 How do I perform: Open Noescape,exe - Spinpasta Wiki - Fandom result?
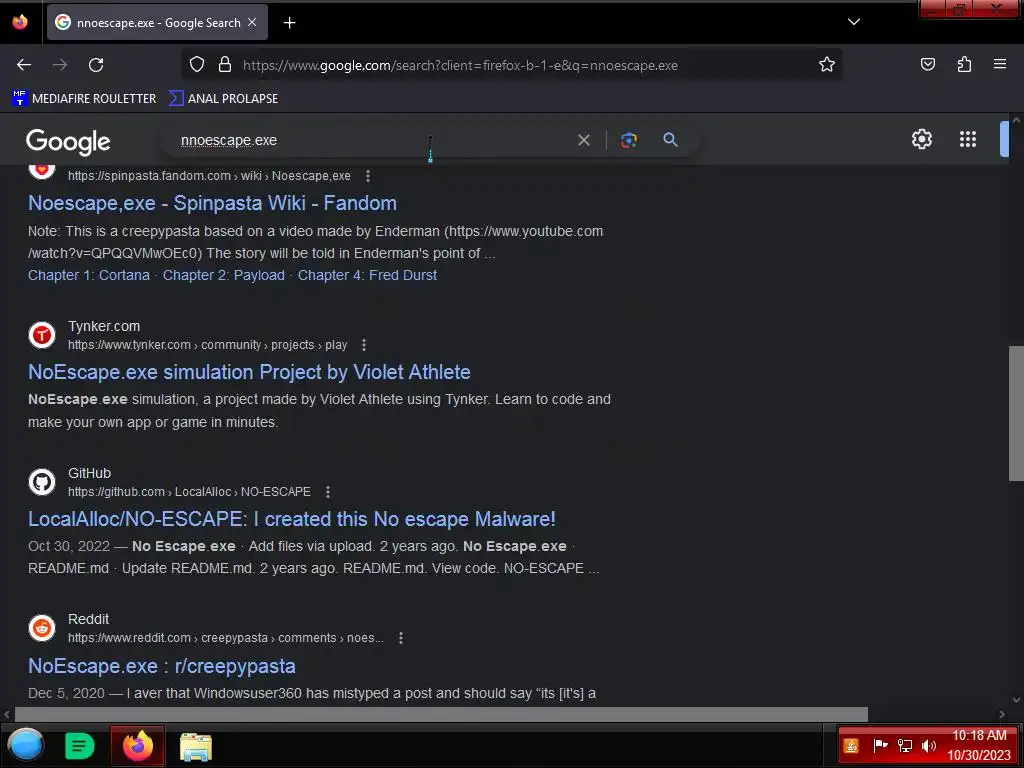tap(212, 203)
